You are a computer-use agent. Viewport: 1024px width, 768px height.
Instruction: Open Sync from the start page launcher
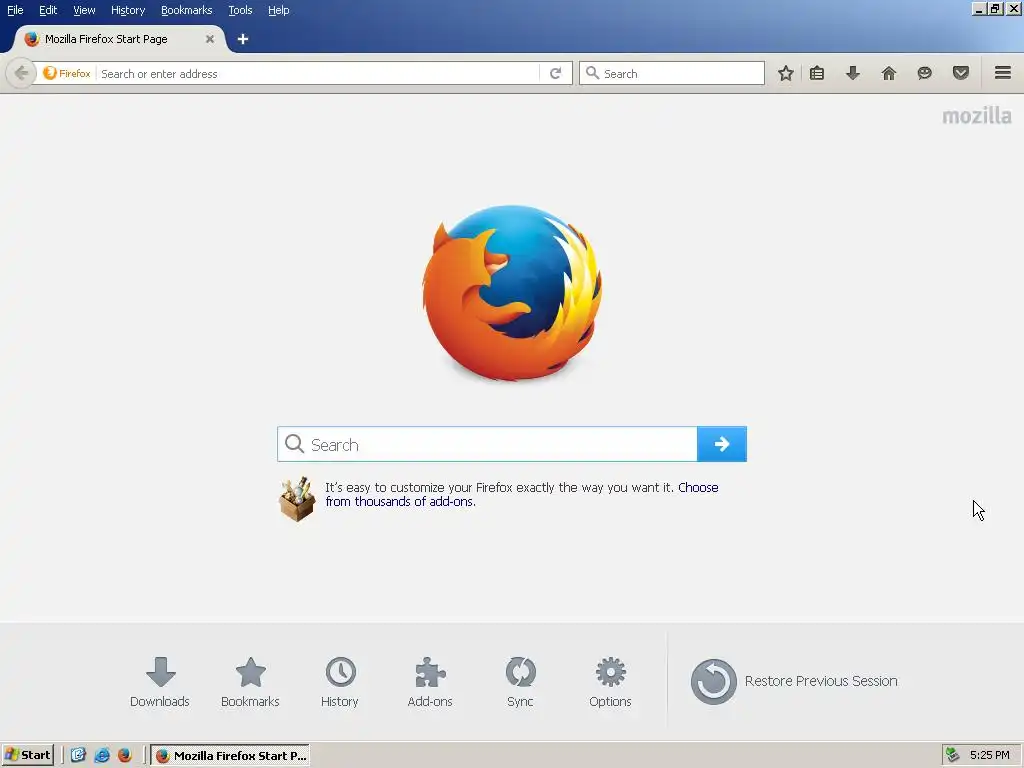tap(520, 682)
